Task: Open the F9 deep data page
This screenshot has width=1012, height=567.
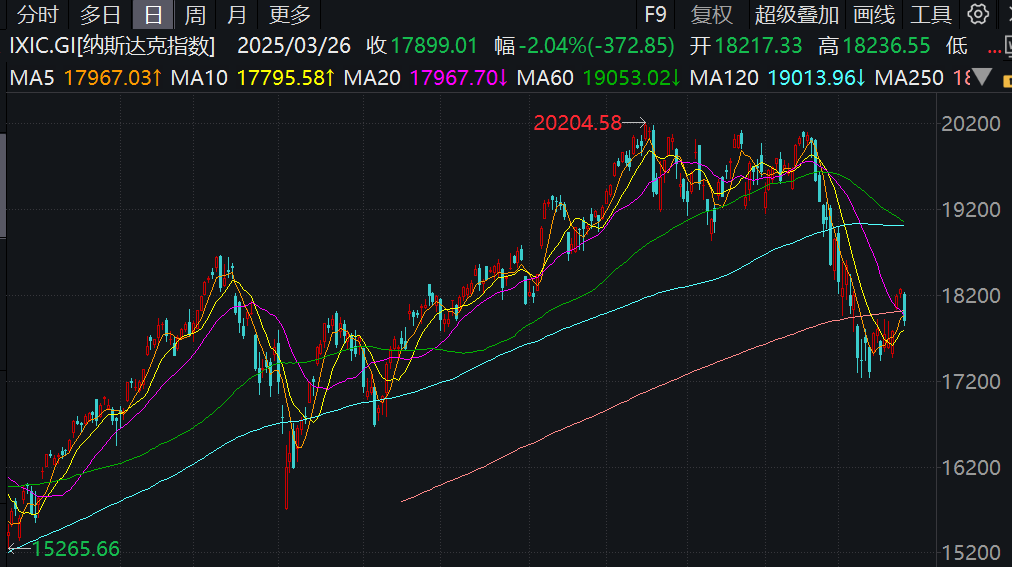Action: point(655,14)
